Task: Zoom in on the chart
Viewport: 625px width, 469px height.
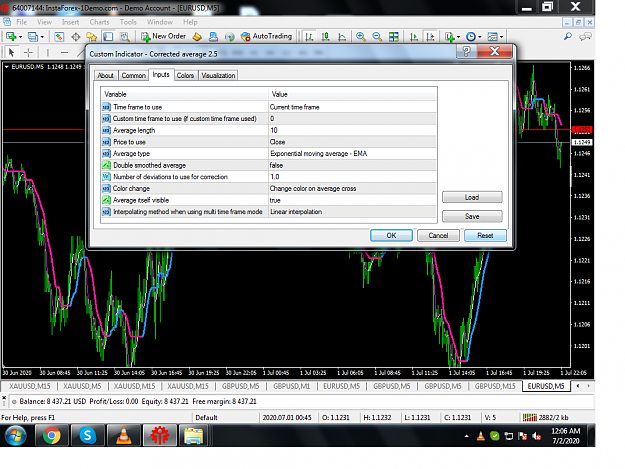Action: [360, 37]
